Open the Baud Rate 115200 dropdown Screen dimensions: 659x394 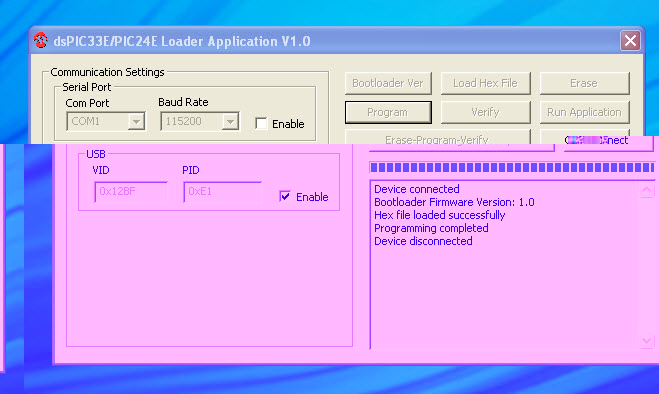[x=230, y=122]
